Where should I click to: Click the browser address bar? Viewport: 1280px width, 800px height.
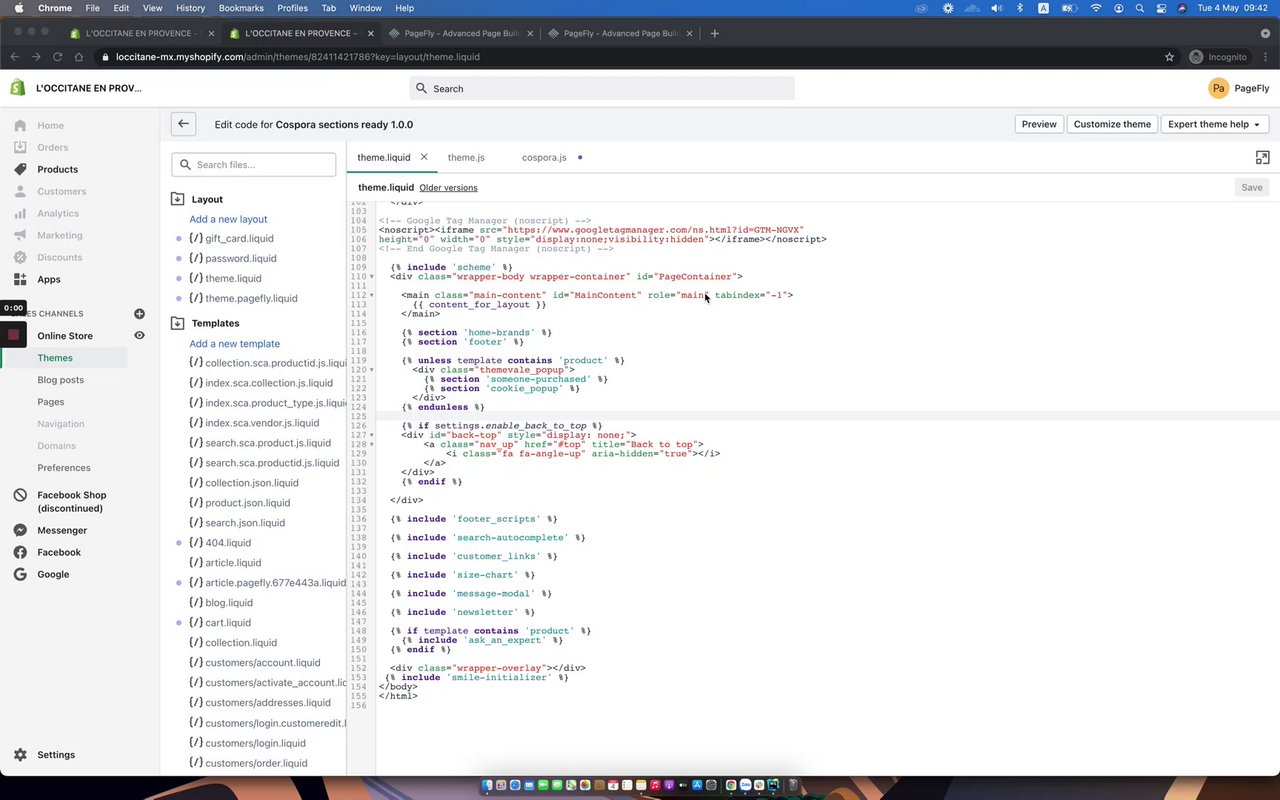(630, 57)
